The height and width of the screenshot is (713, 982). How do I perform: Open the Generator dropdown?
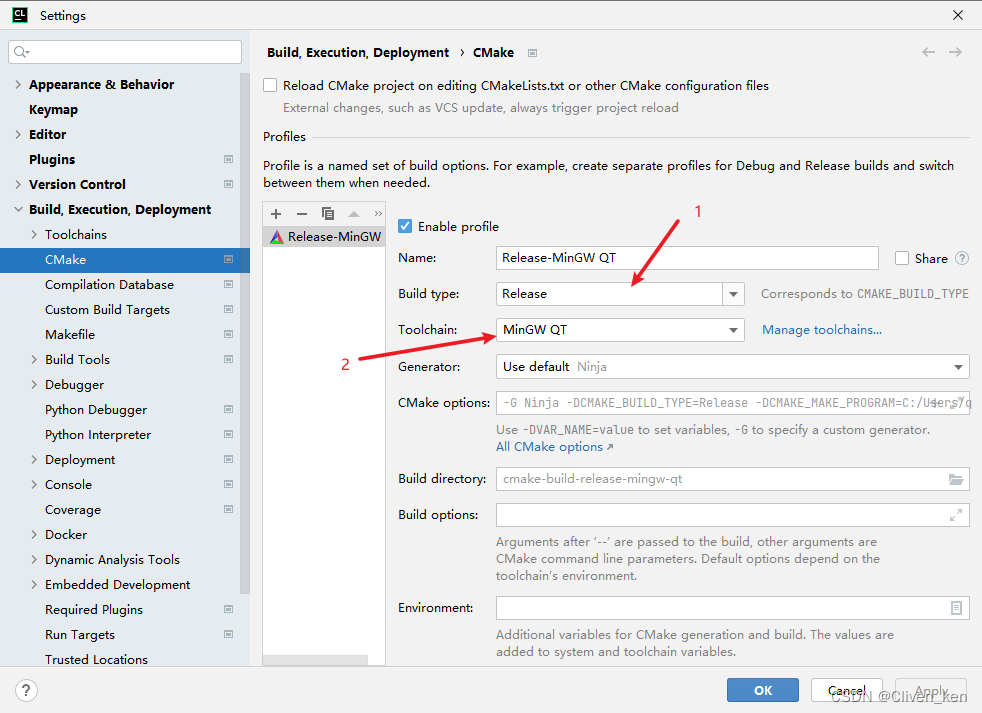coord(958,367)
